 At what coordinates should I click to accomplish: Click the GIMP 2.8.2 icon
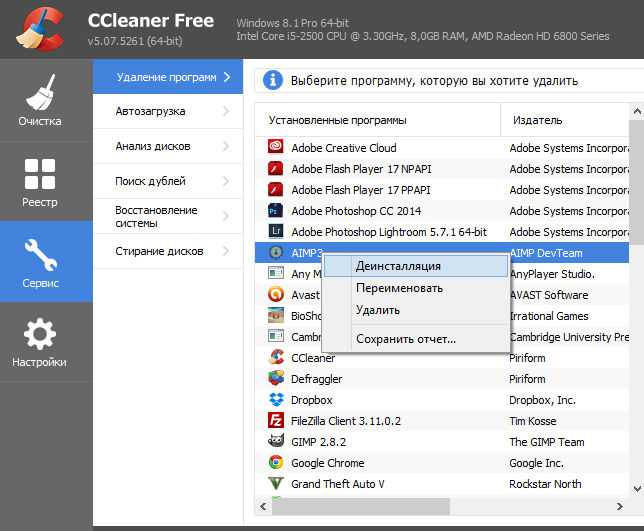pyautogui.click(x=276, y=441)
